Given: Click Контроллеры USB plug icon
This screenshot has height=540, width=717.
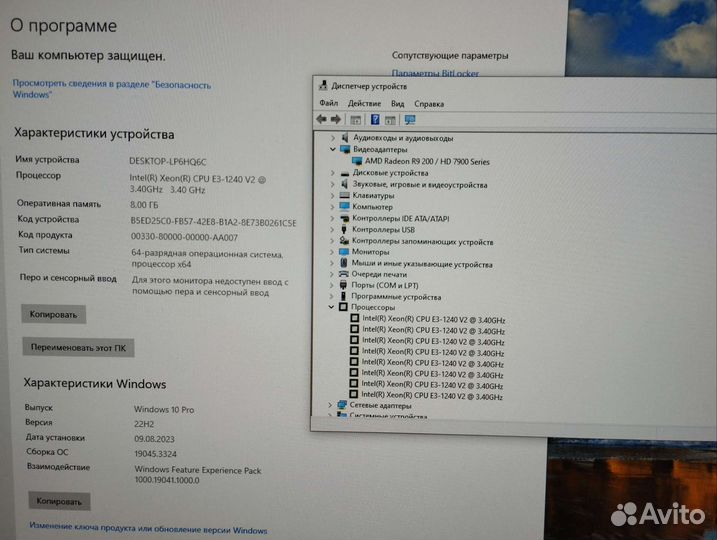Looking at the screenshot, I should 344,229.
